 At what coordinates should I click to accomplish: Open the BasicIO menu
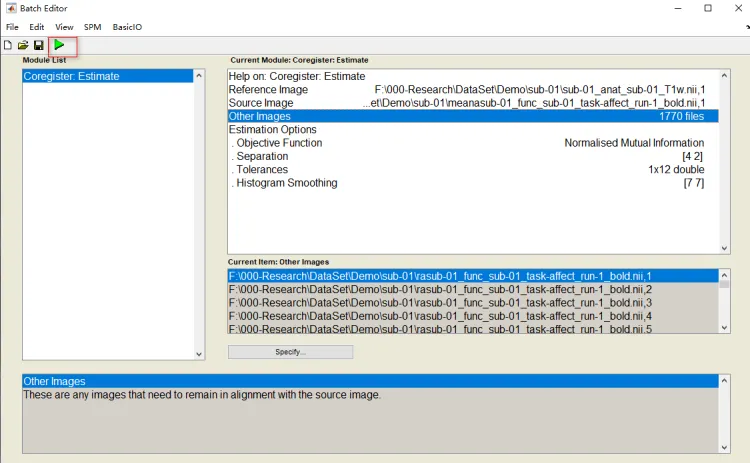pyautogui.click(x=127, y=27)
